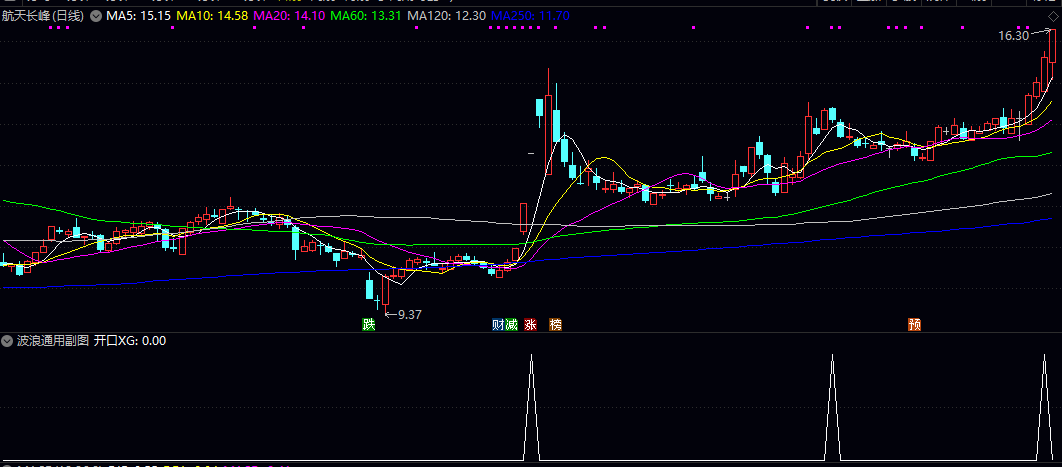Click the 航天长峰(日线) stock title
The height and width of the screenshot is (467, 1062).
point(43,16)
